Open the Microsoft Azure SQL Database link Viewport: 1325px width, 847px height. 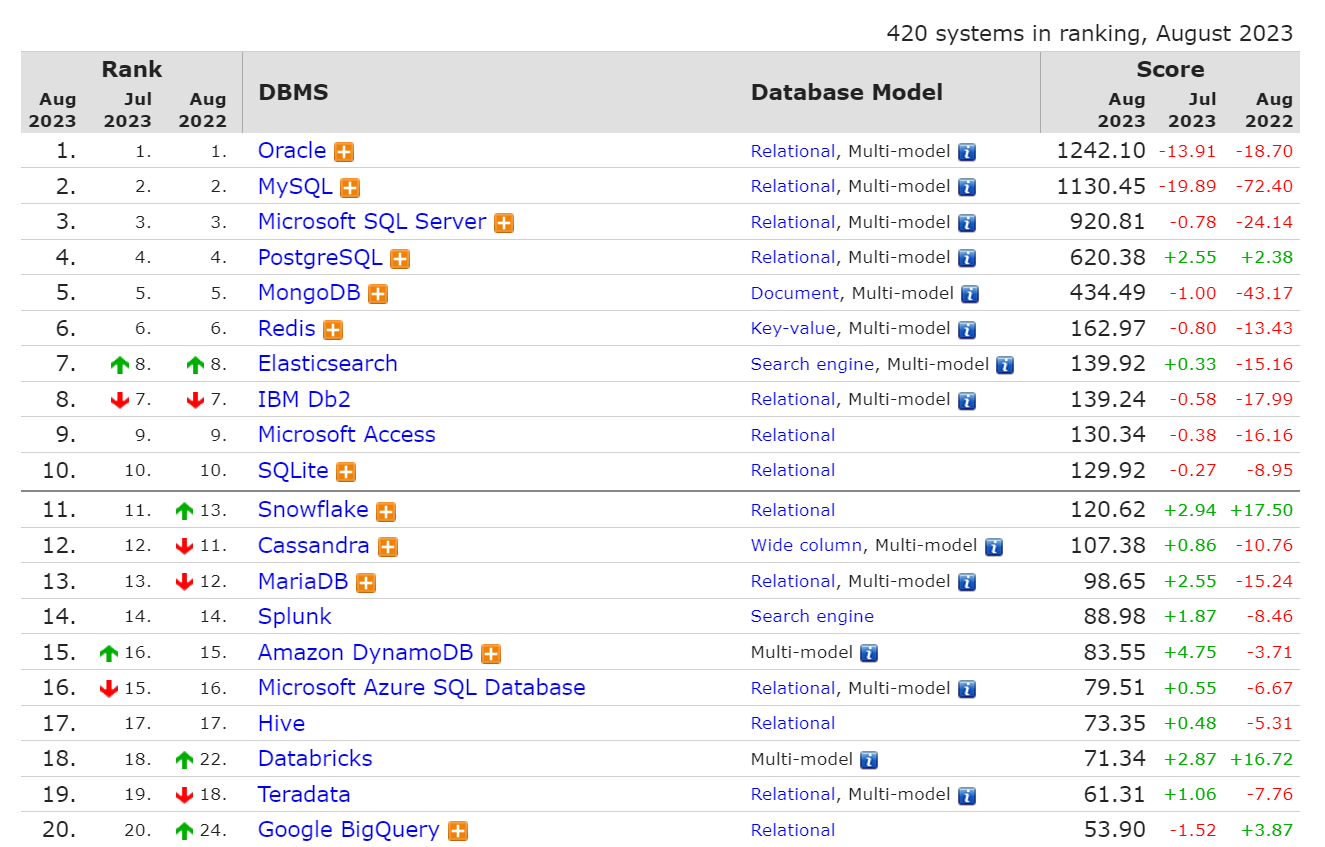pos(422,687)
